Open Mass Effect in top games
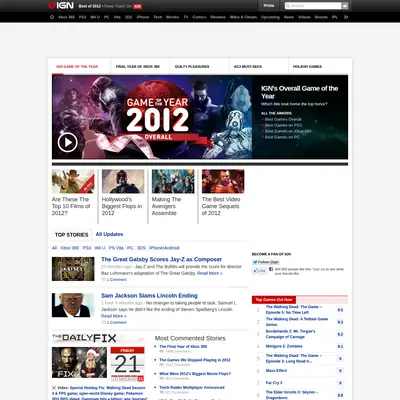 pos(276,371)
